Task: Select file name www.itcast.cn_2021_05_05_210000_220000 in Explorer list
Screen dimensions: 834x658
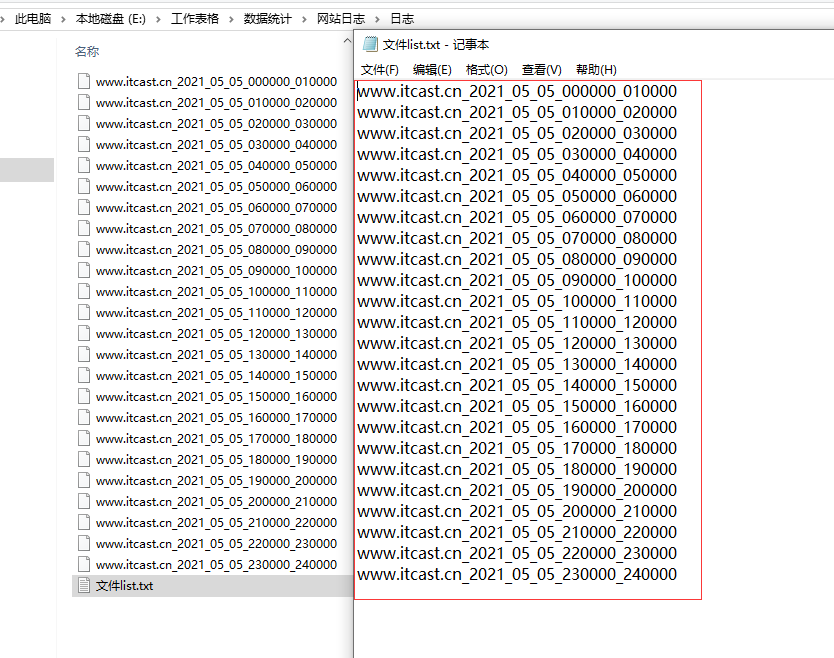Action: pyautogui.click(x=216, y=522)
